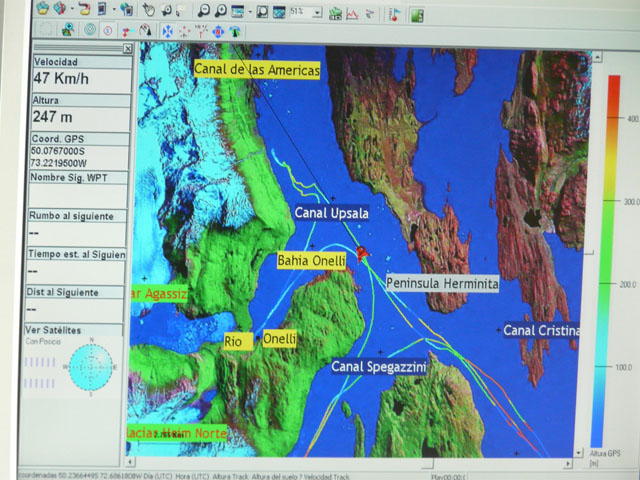Viewport: 640px width, 480px height.
Task: Close the data panel with X button
Action: 128,48
